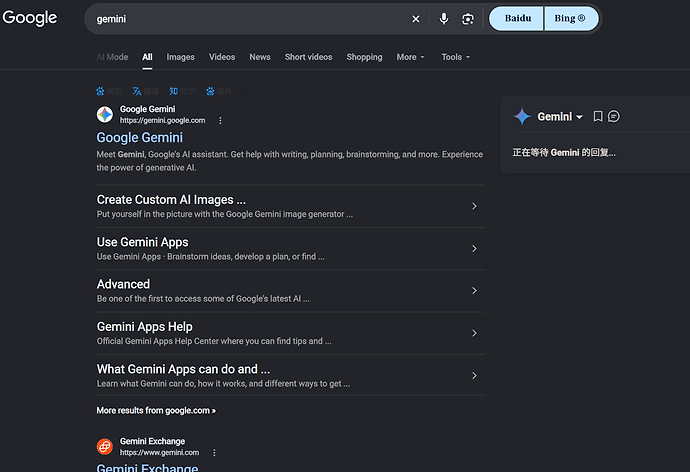Click the Gemini sparkle icon in side panel
Screen dimensions: 690x472
pyautogui.click(x=522, y=117)
